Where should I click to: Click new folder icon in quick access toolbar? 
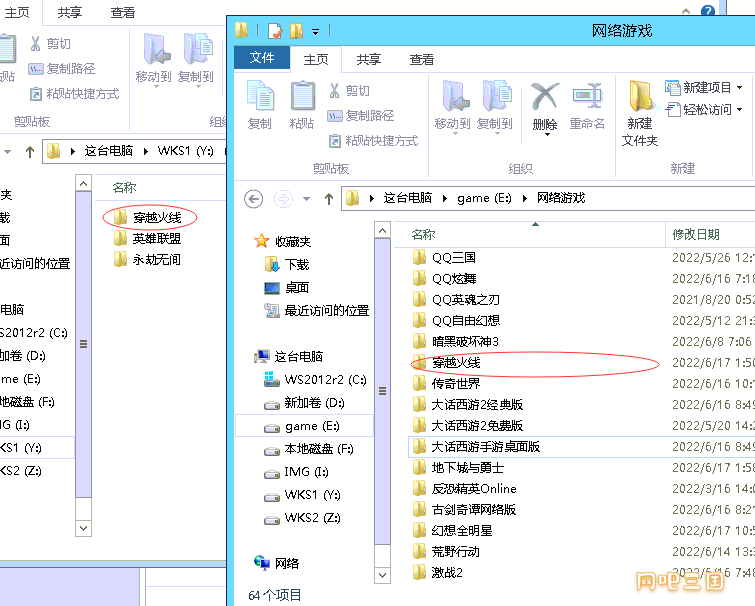297,31
